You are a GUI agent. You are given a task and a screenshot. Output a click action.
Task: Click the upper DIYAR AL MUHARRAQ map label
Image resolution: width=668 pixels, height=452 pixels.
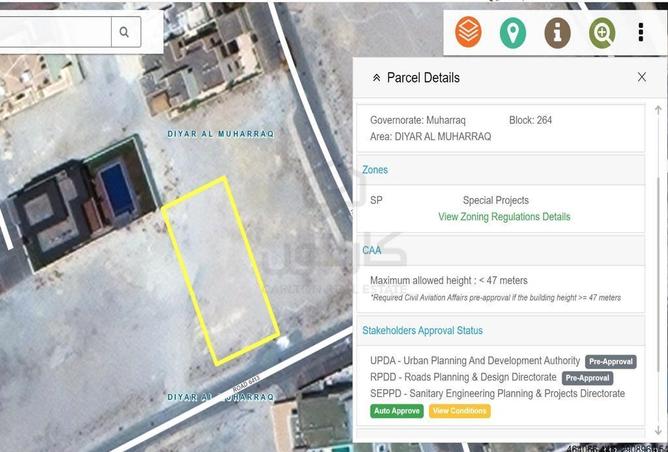[x=221, y=134]
